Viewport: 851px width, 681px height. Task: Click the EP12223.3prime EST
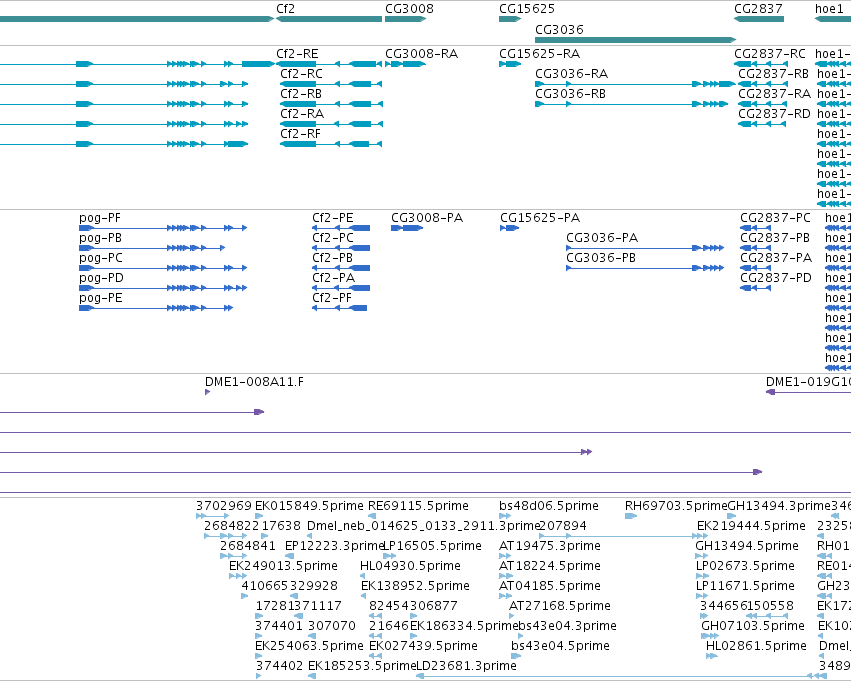[289, 556]
